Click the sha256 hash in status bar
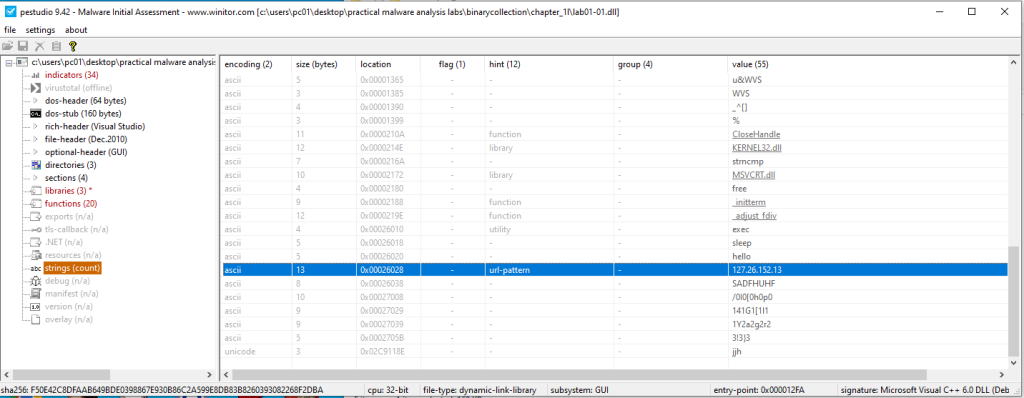1024x398 pixels. 162,390
